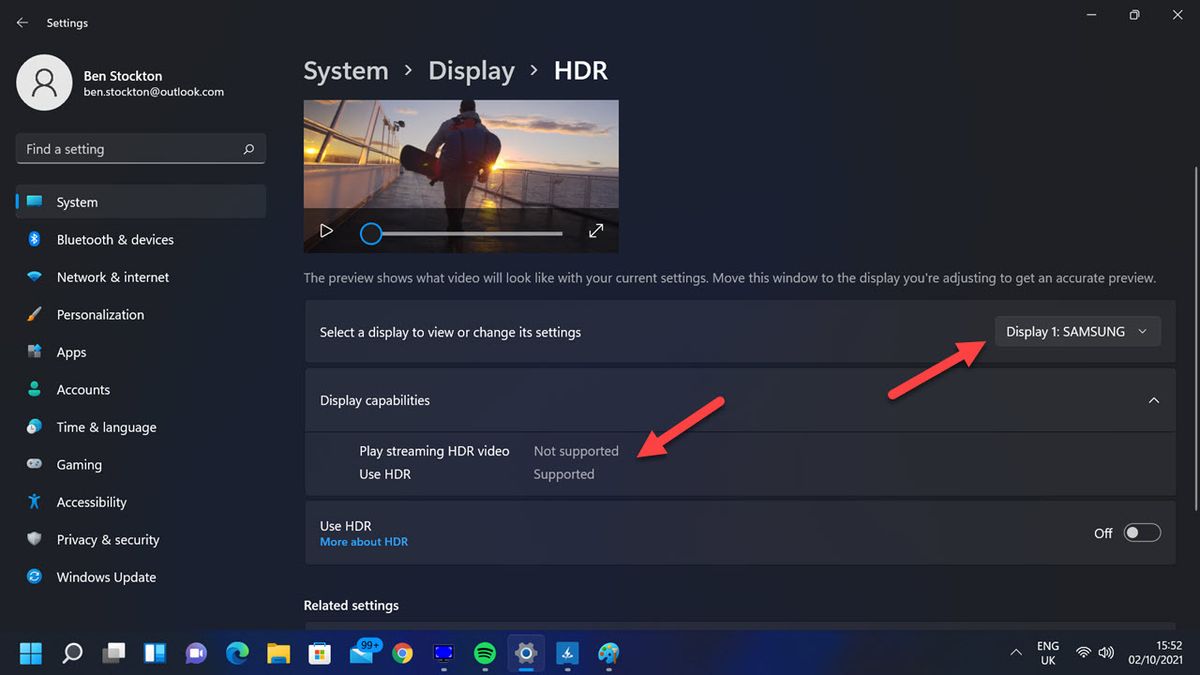Click the back arrow in Settings
The image size is (1200, 675).
tap(22, 22)
